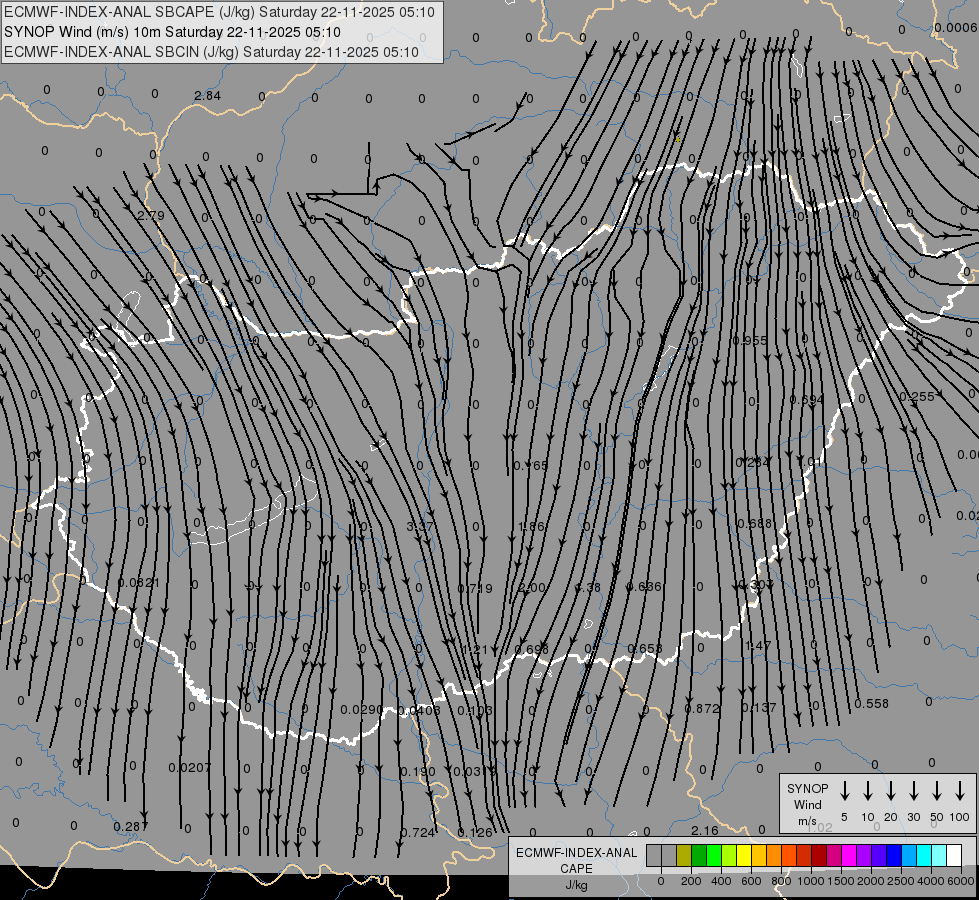Pick the pure yellow CAPE legend swatch
The width and height of the screenshot is (979, 900).
[x=744, y=855]
